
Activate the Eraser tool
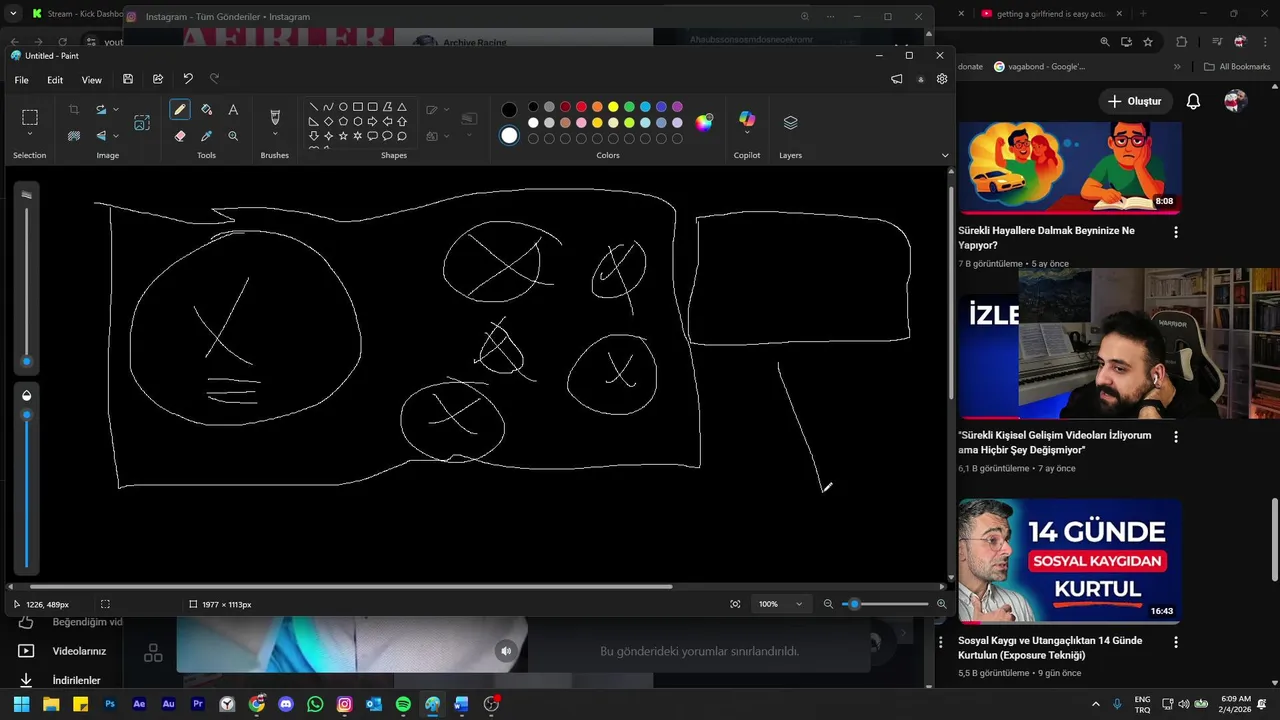(x=180, y=136)
